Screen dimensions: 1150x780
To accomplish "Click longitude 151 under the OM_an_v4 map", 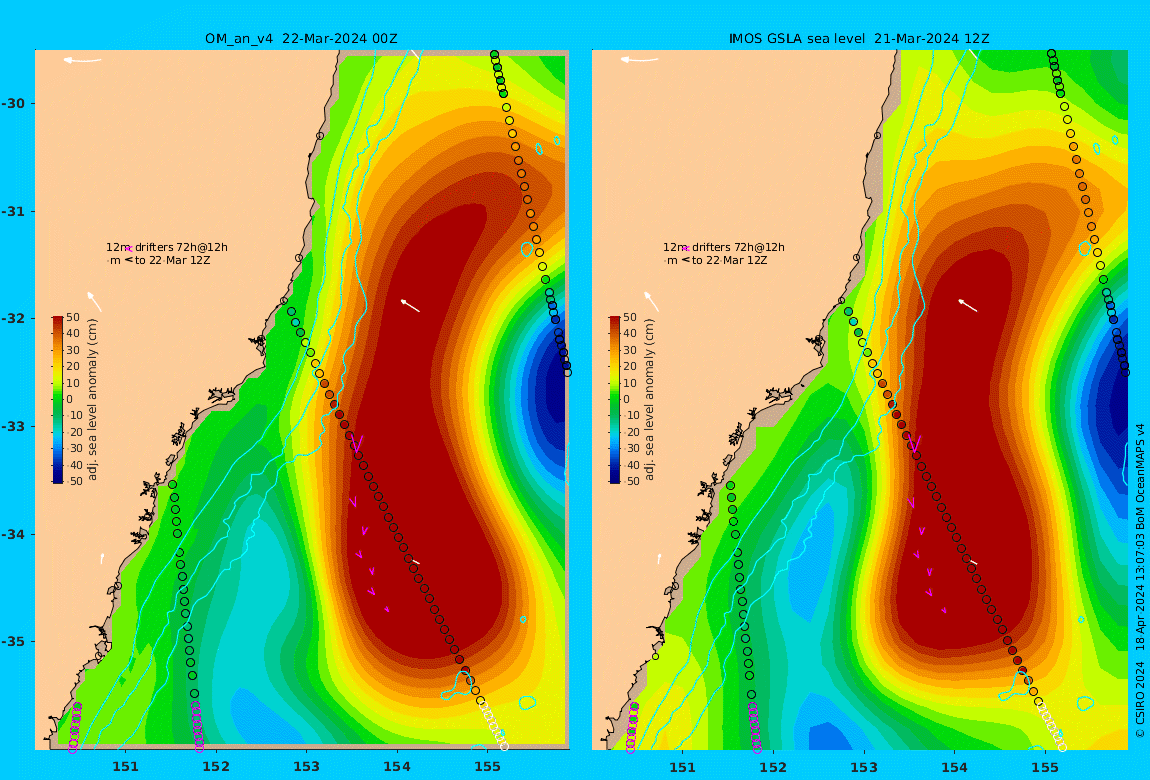I will (x=125, y=768).
